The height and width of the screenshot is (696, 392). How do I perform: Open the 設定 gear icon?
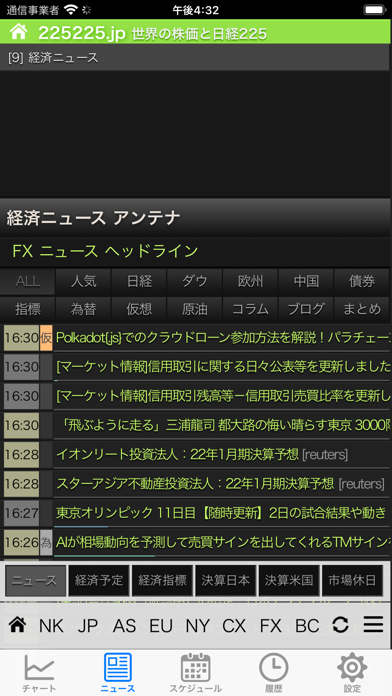pos(352,667)
